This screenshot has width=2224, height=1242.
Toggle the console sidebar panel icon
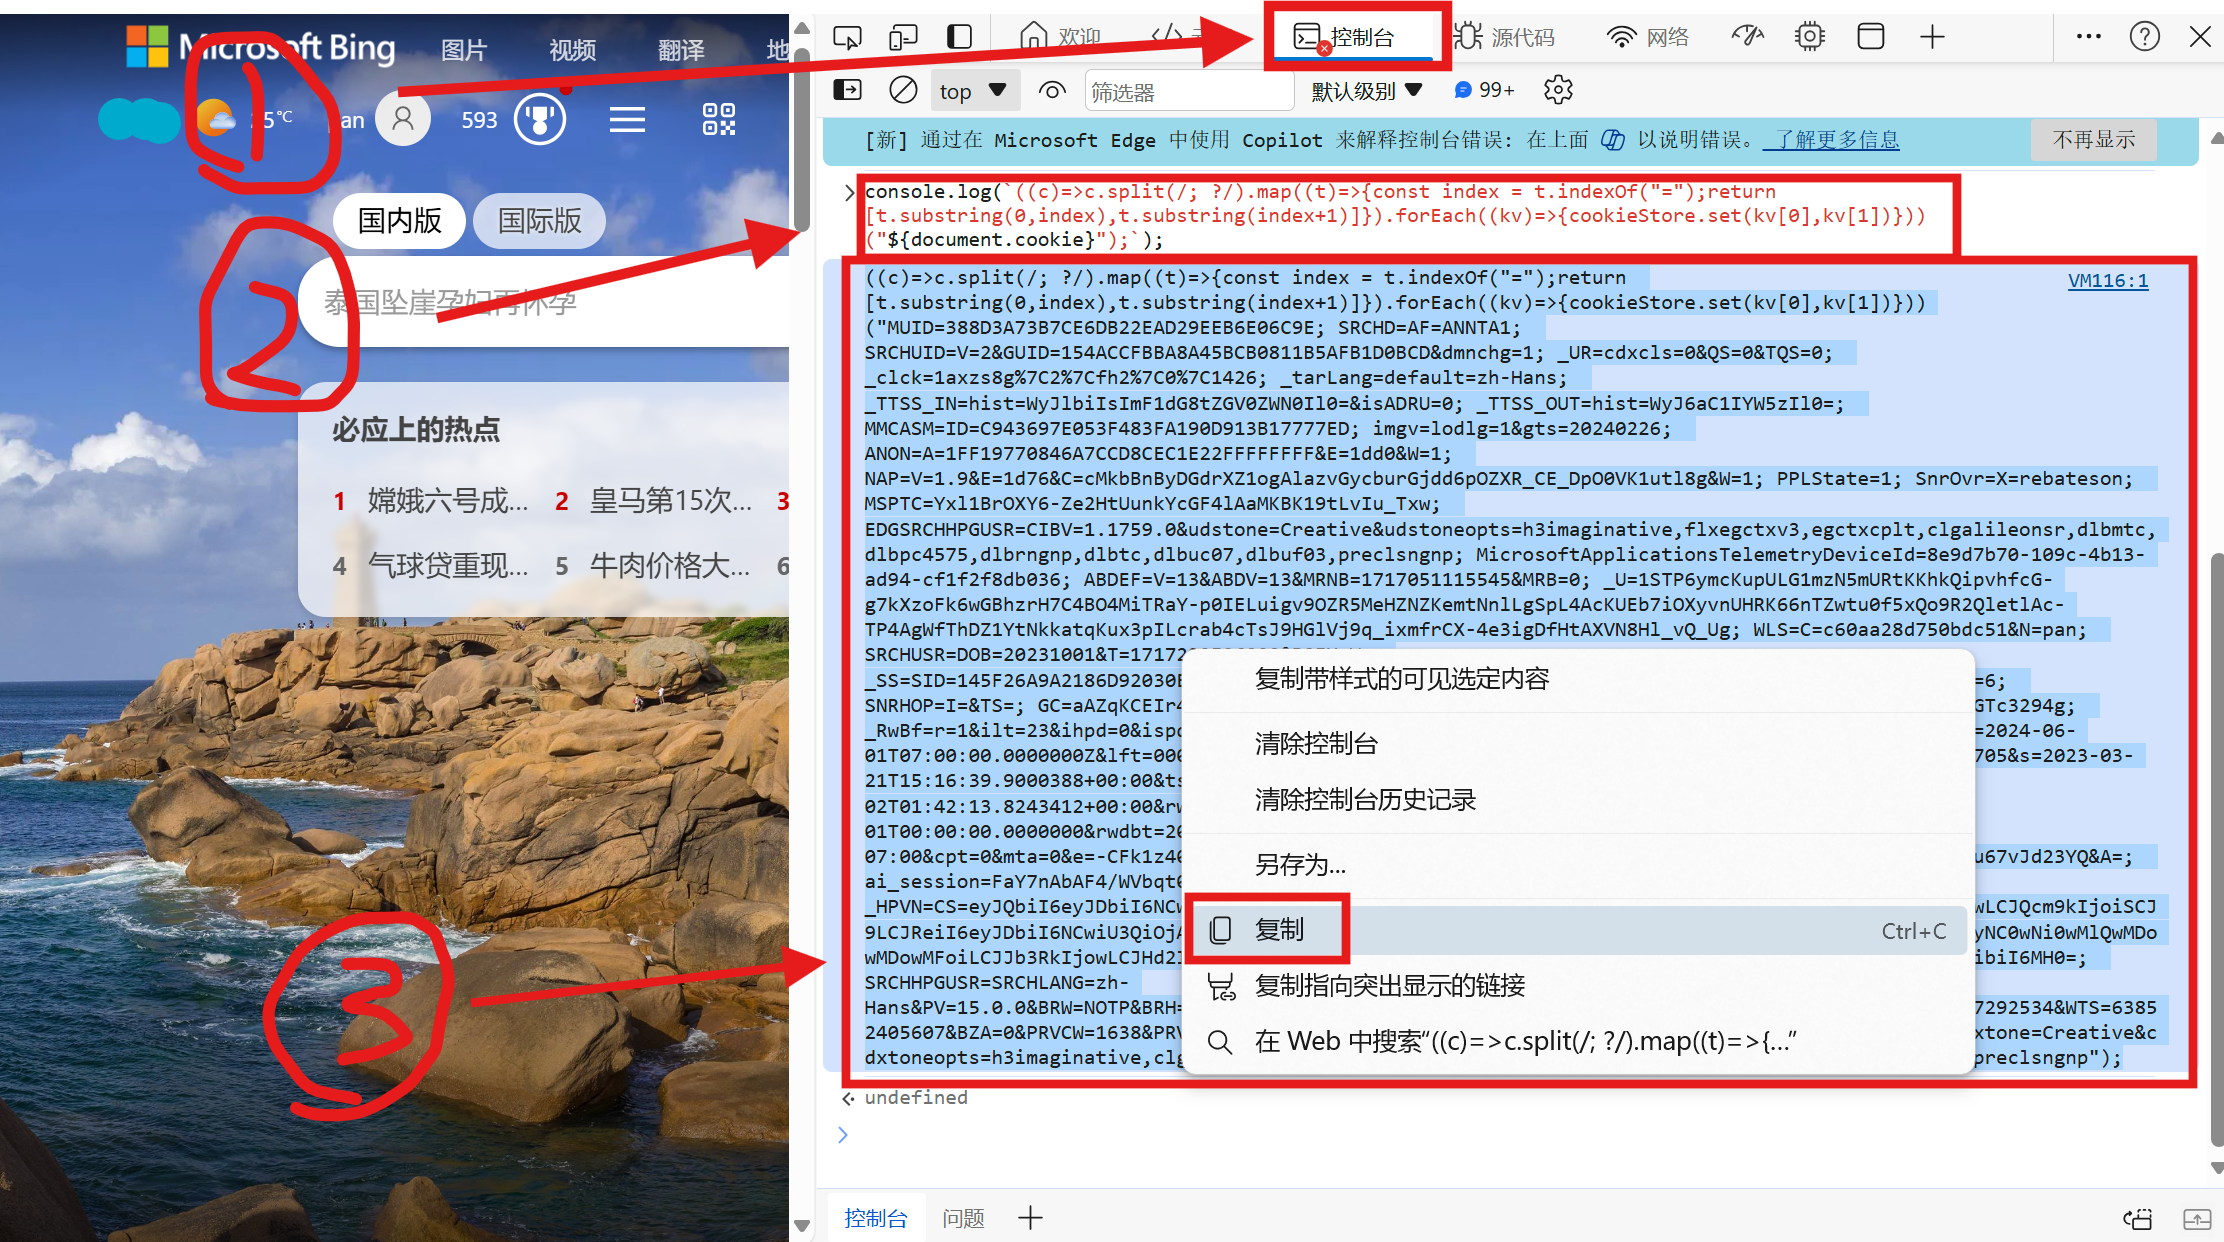[x=847, y=90]
